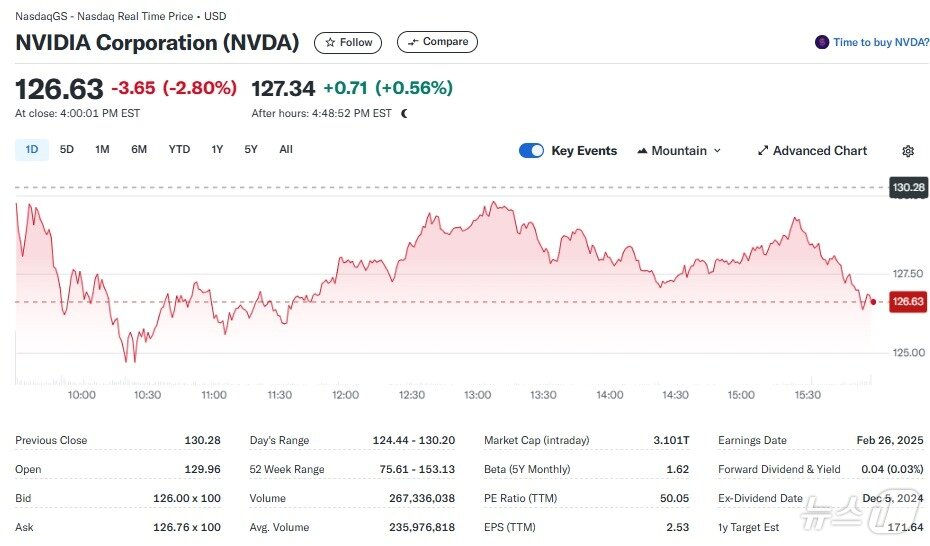This screenshot has width=930, height=546.
Task: Click the purple Time to buy icon
Action: pyautogui.click(x=822, y=42)
